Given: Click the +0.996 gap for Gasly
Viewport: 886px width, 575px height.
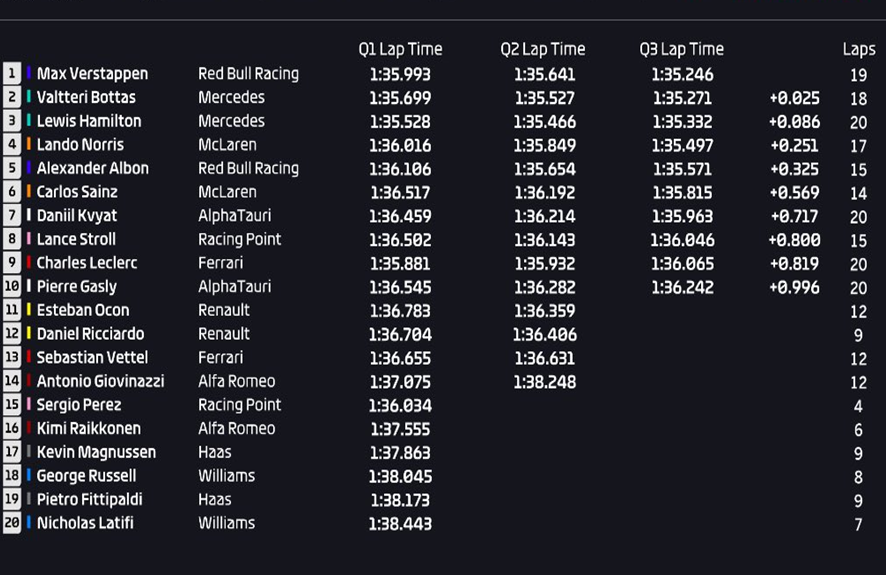Looking at the screenshot, I should 794,288.
